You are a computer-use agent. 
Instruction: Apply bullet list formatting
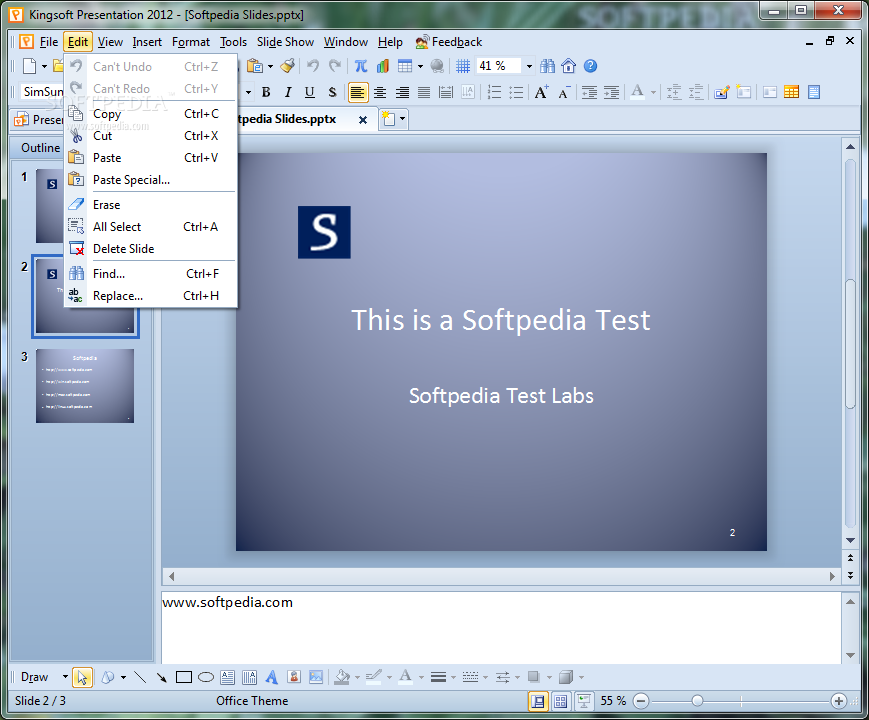click(x=517, y=92)
